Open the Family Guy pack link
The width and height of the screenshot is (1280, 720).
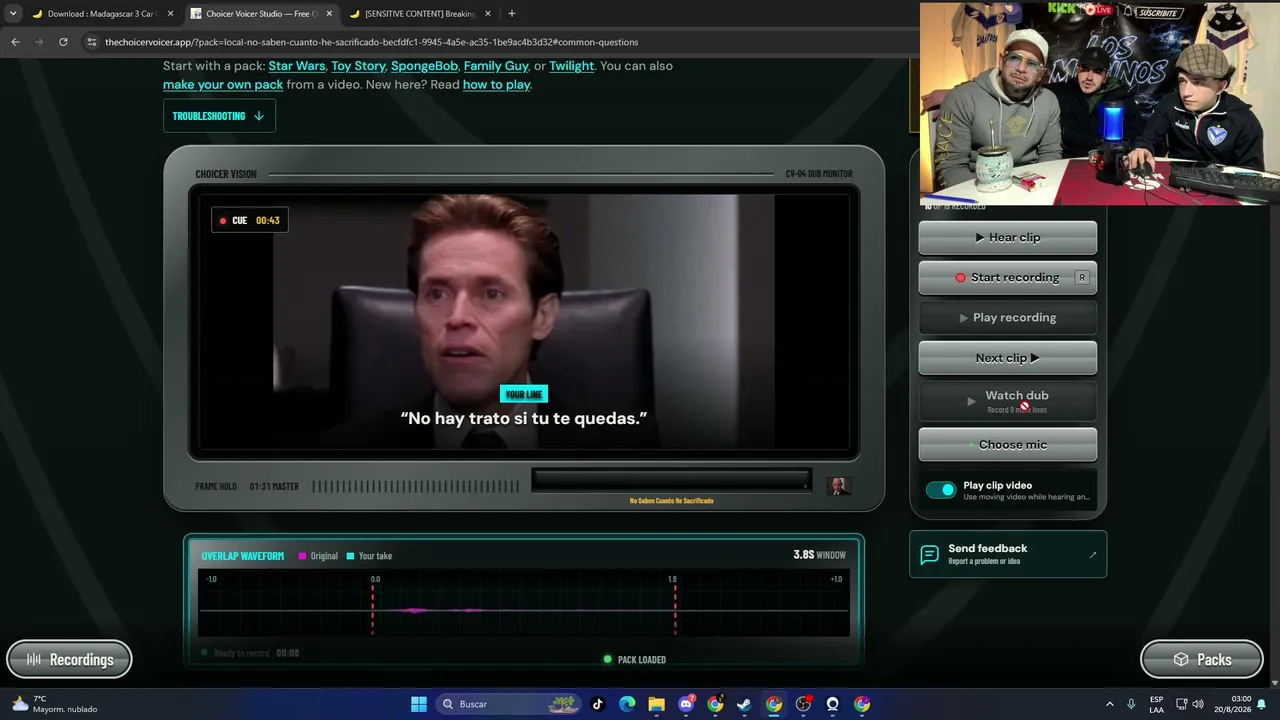[x=496, y=66]
